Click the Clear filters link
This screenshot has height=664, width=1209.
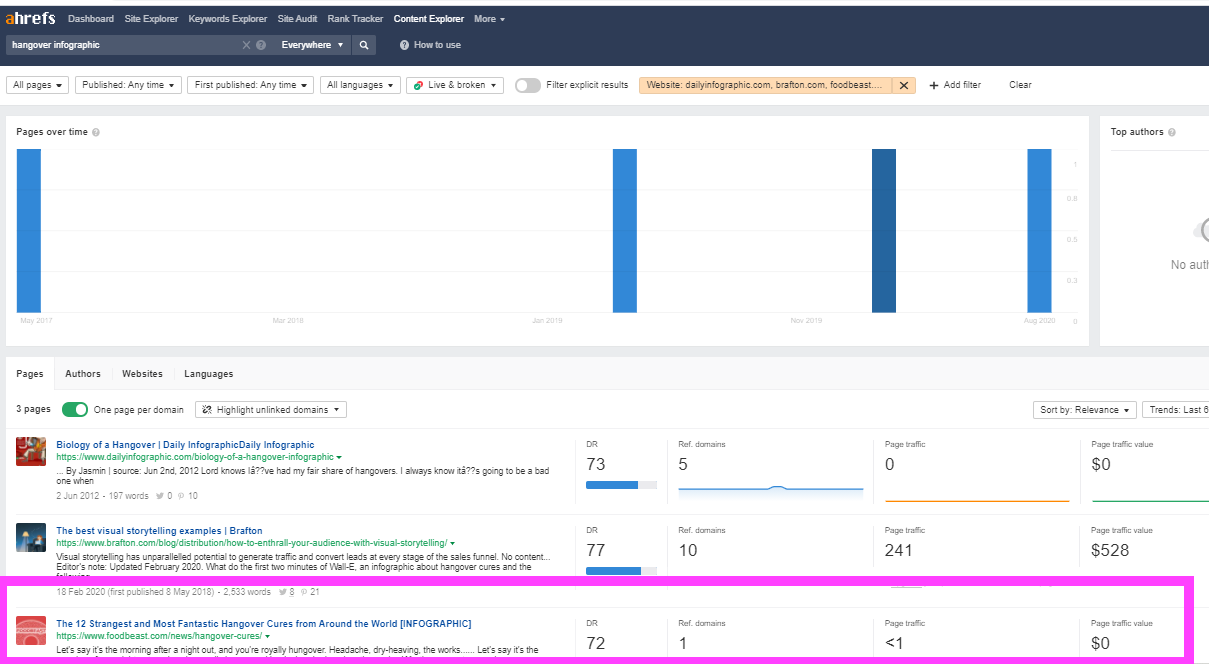(1020, 85)
